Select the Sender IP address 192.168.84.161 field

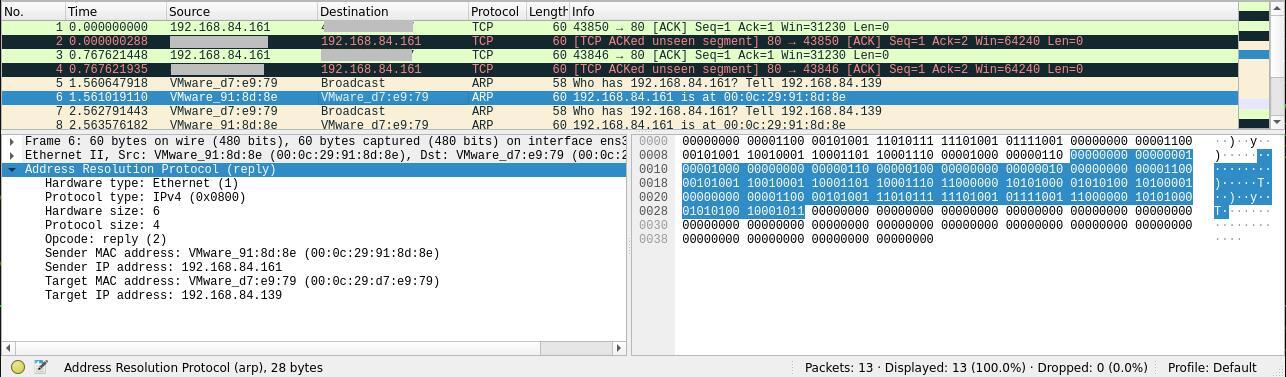[x=163, y=268]
